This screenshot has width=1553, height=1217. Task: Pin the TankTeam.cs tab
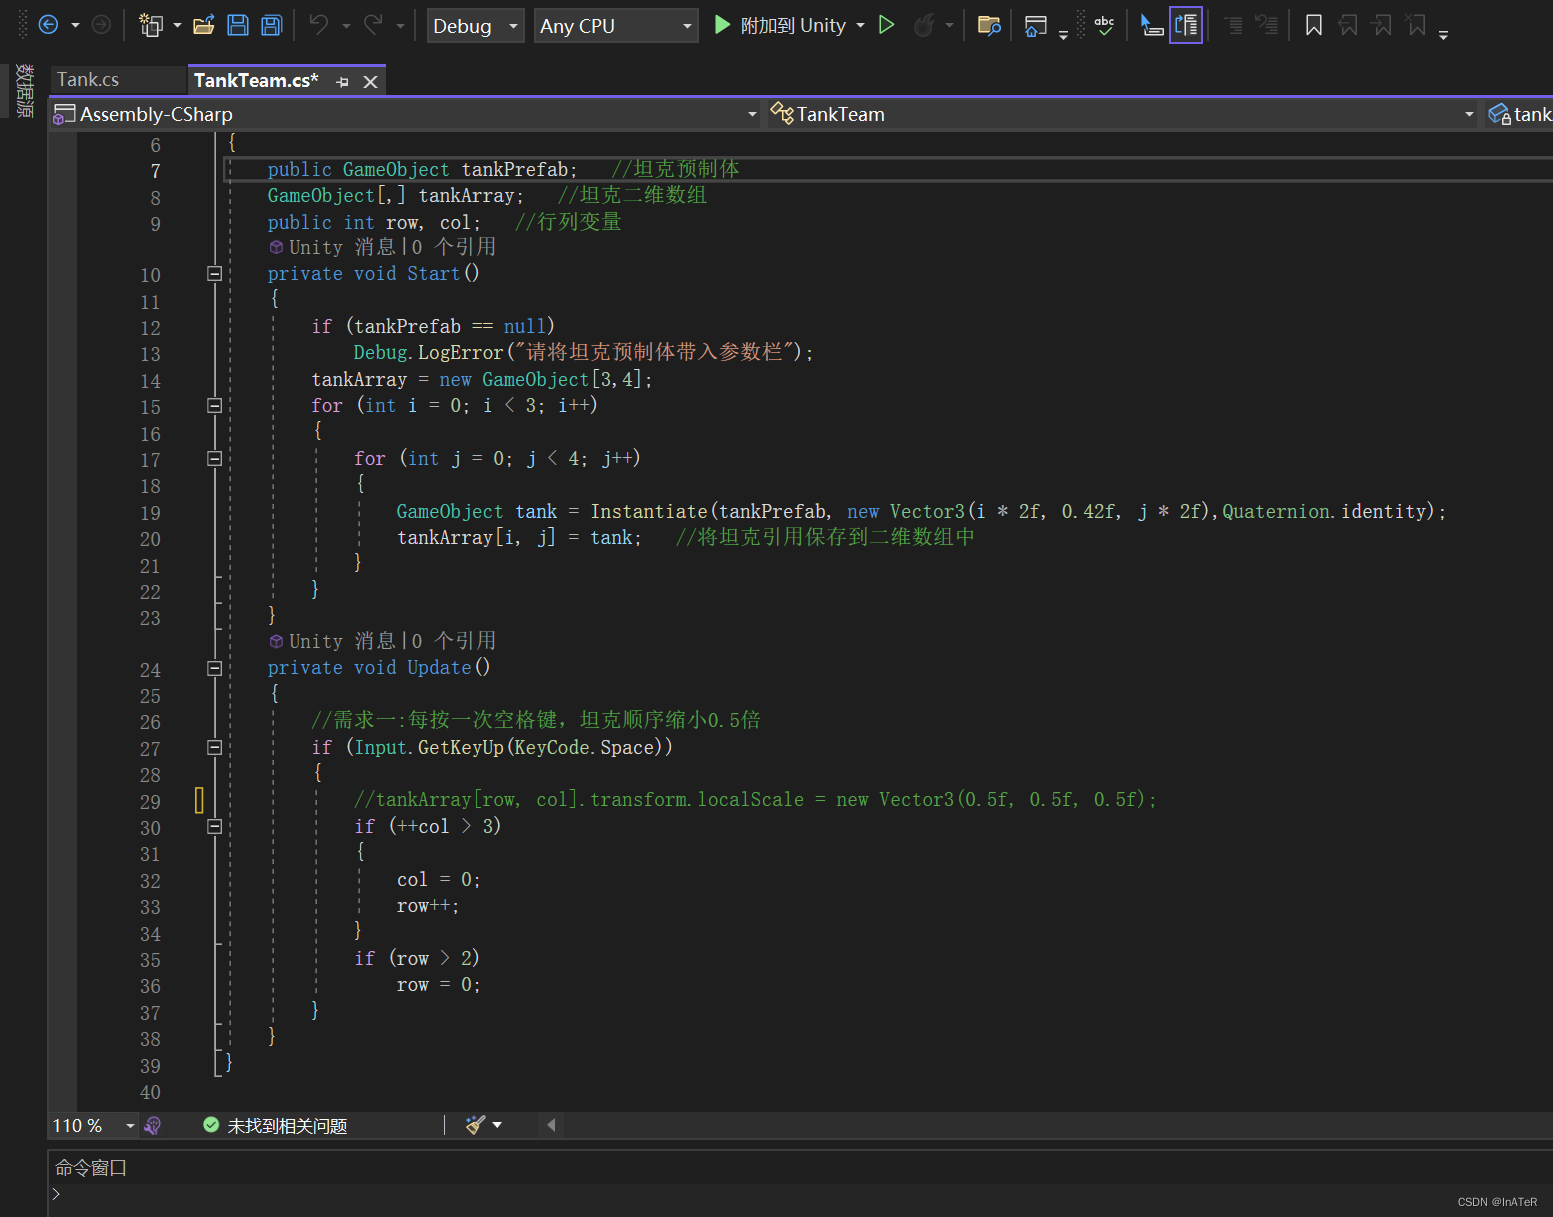342,80
